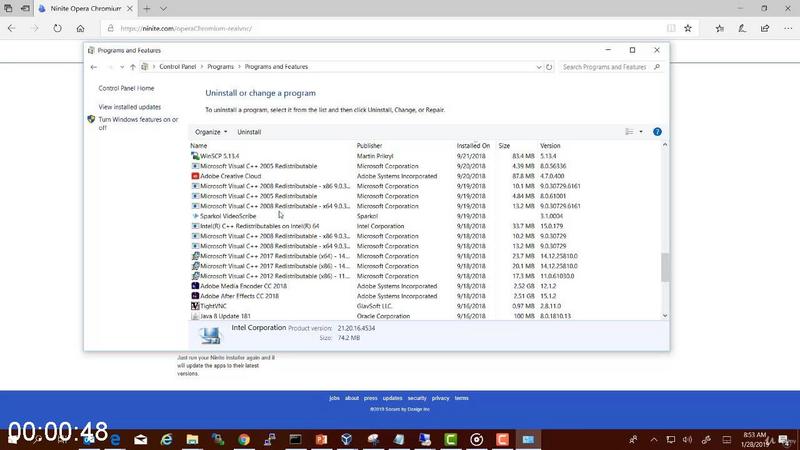Add Ninite page to favorites
Viewport: 800px width, 450px height.
coord(688,29)
